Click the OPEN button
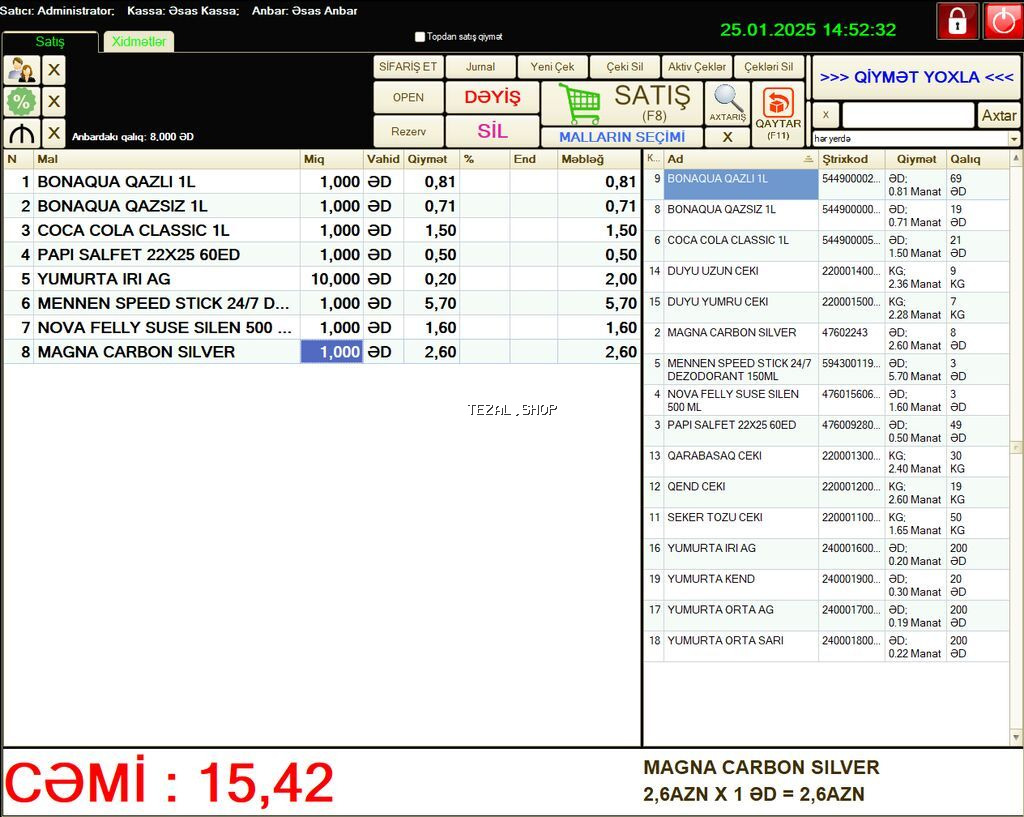 click(x=408, y=97)
